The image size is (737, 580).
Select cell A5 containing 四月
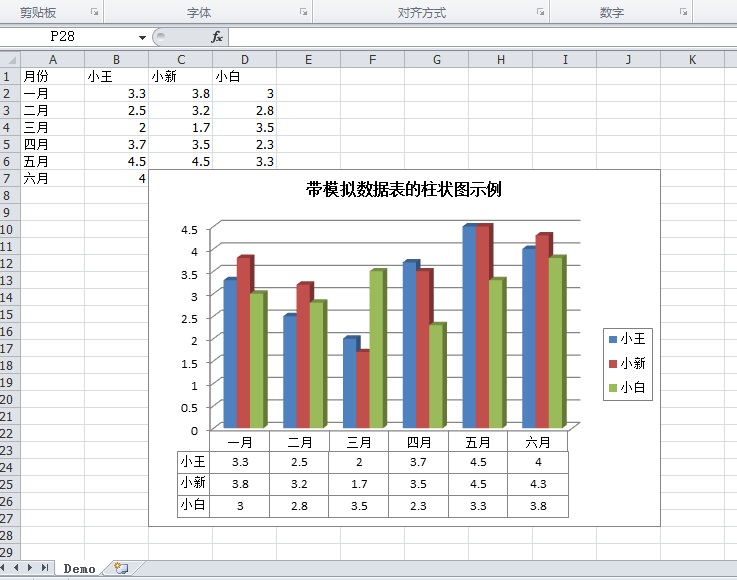(x=53, y=144)
